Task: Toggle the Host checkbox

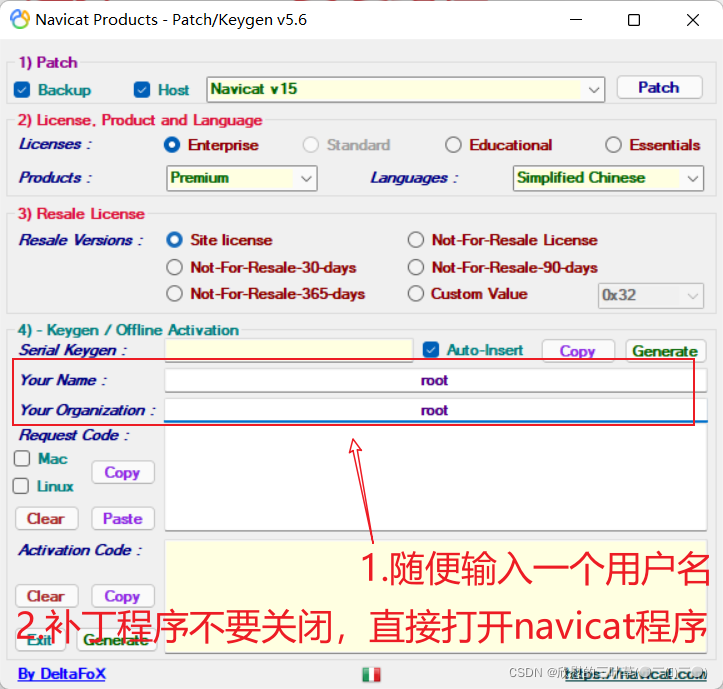Action: click(x=142, y=89)
